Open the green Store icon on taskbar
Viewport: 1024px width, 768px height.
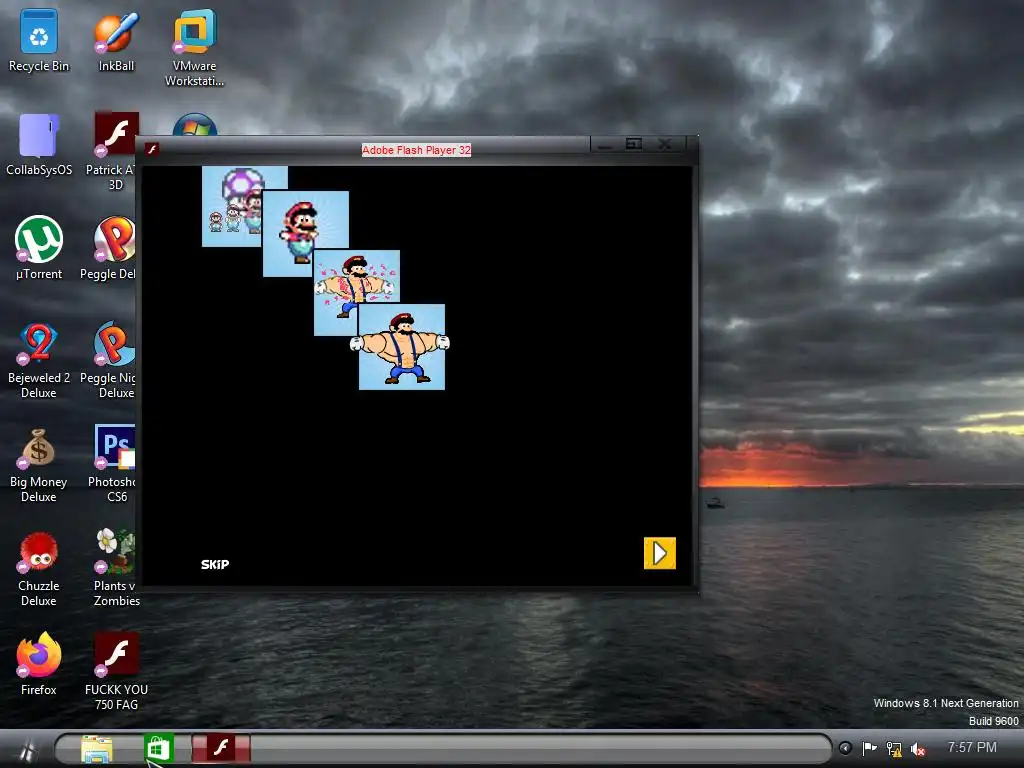[x=159, y=748]
